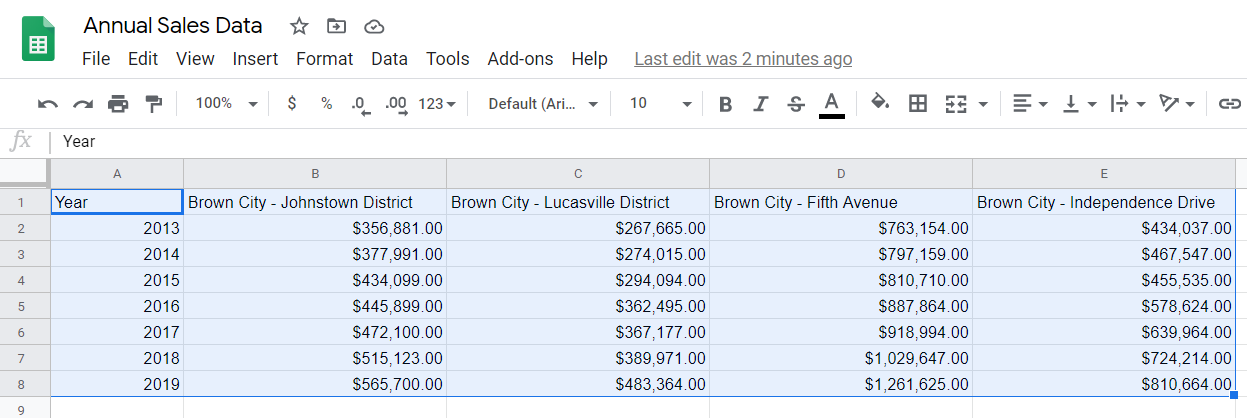Open the horizontal align dropdown
The width and height of the screenshot is (1247, 418).
(1029, 104)
